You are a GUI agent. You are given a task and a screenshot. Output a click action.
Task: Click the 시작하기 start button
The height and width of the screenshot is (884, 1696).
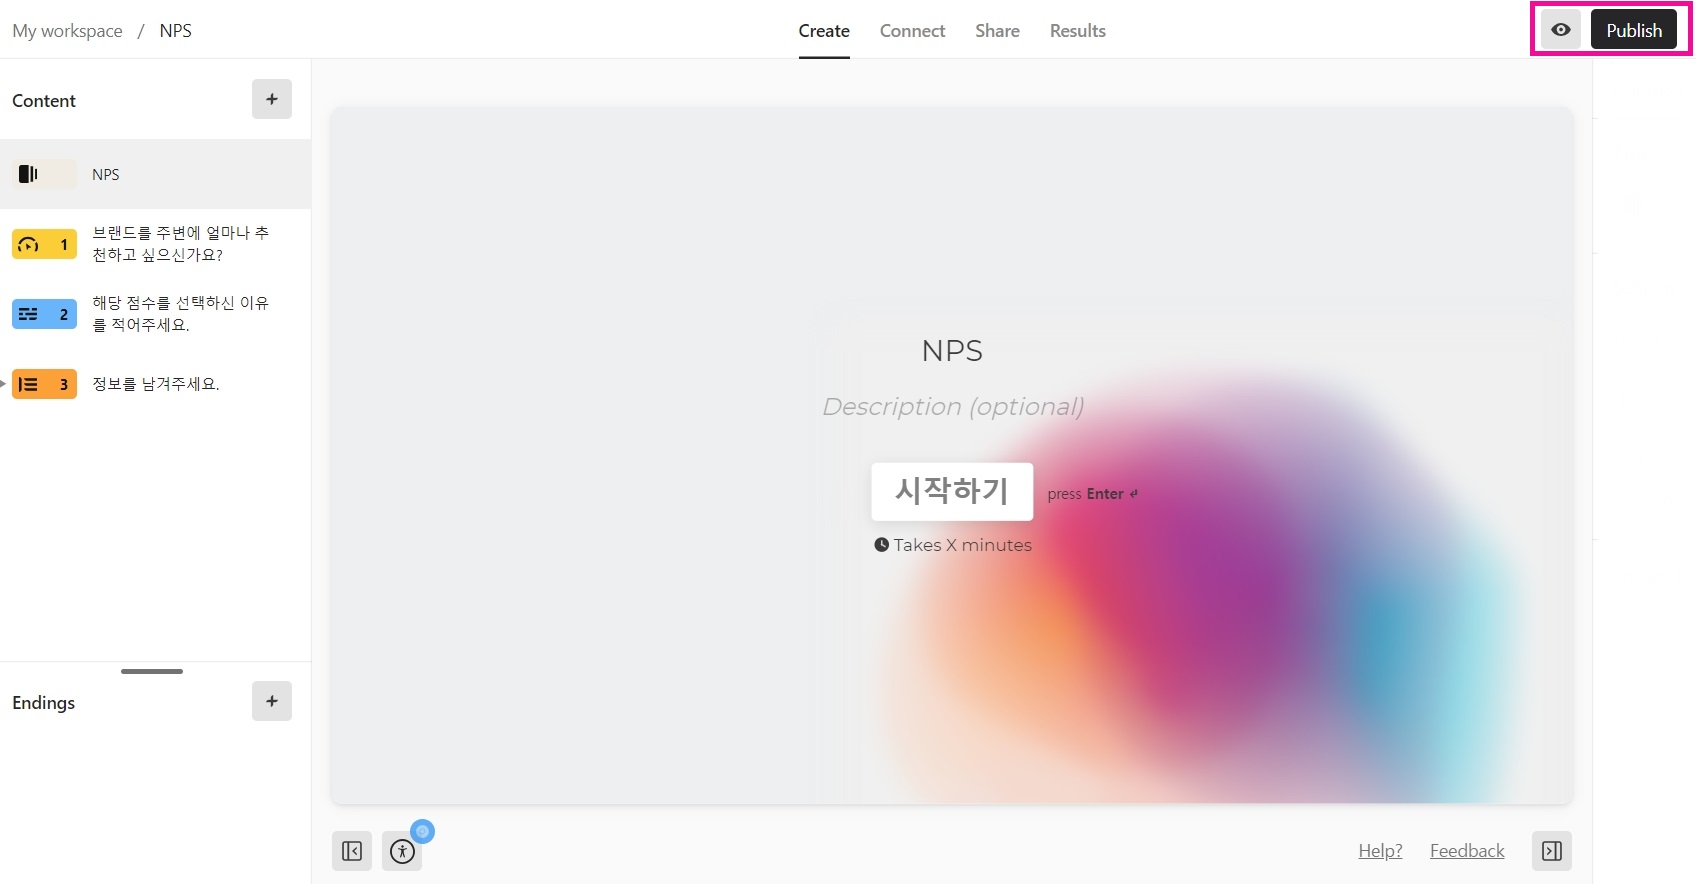pyautogui.click(x=951, y=491)
